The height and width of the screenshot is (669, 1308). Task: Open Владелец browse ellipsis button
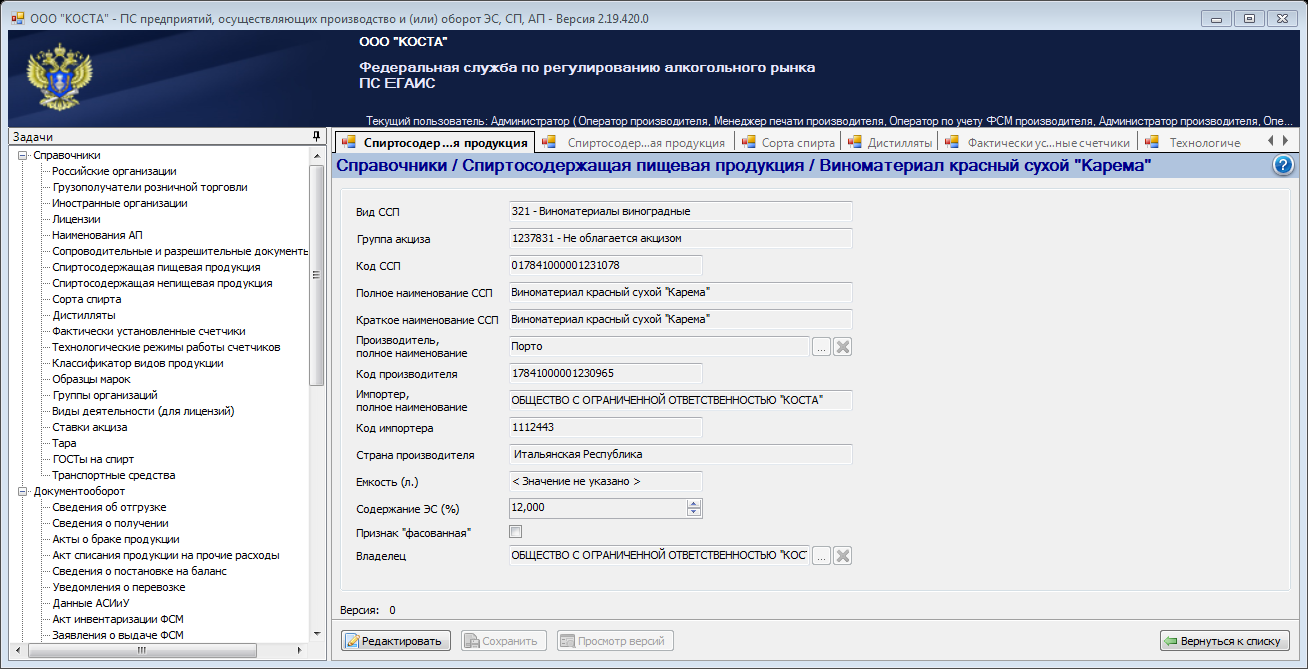820,556
